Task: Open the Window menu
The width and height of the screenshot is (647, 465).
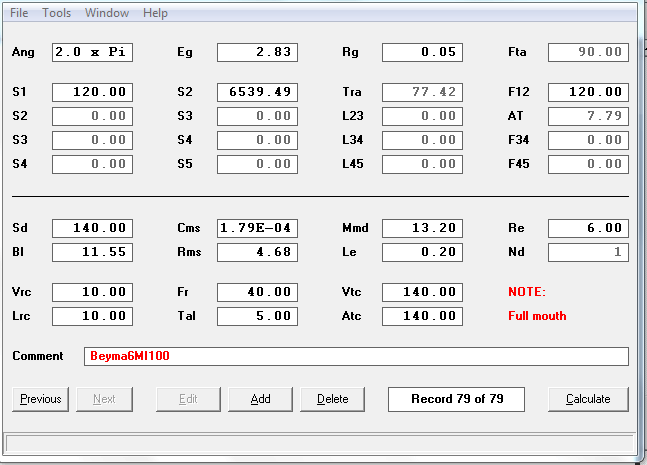Action: [x=107, y=13]
